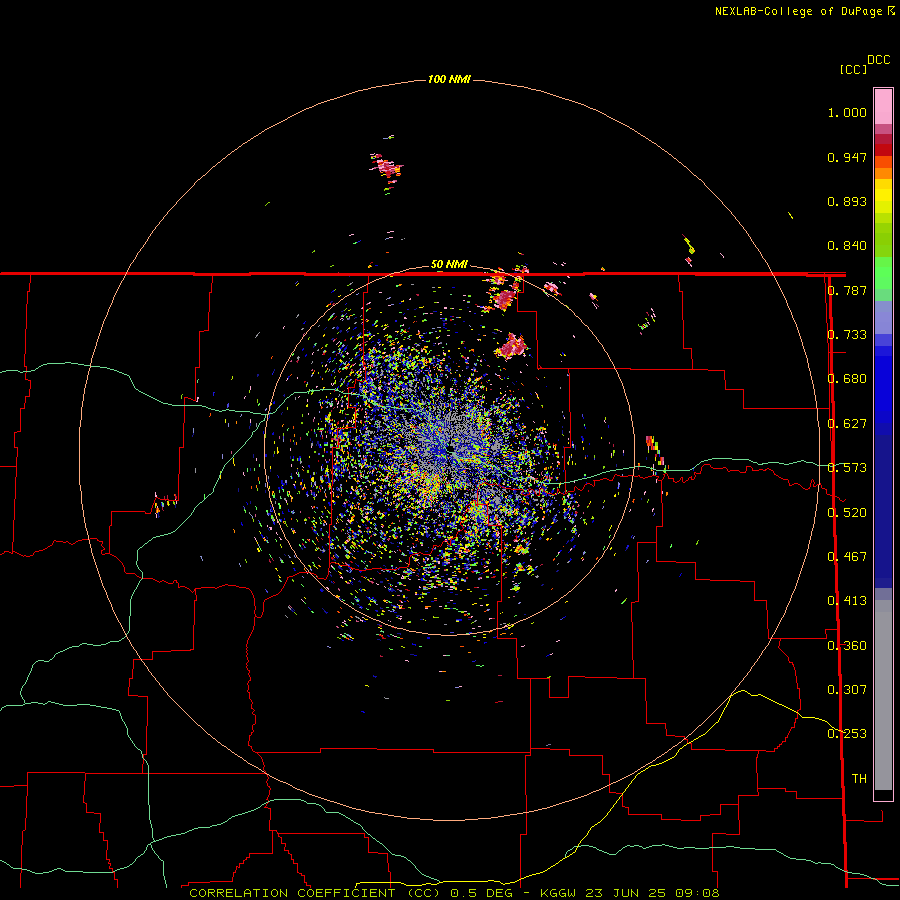Click the 0.5 DEG elevation text in the caption

(481, 893)
